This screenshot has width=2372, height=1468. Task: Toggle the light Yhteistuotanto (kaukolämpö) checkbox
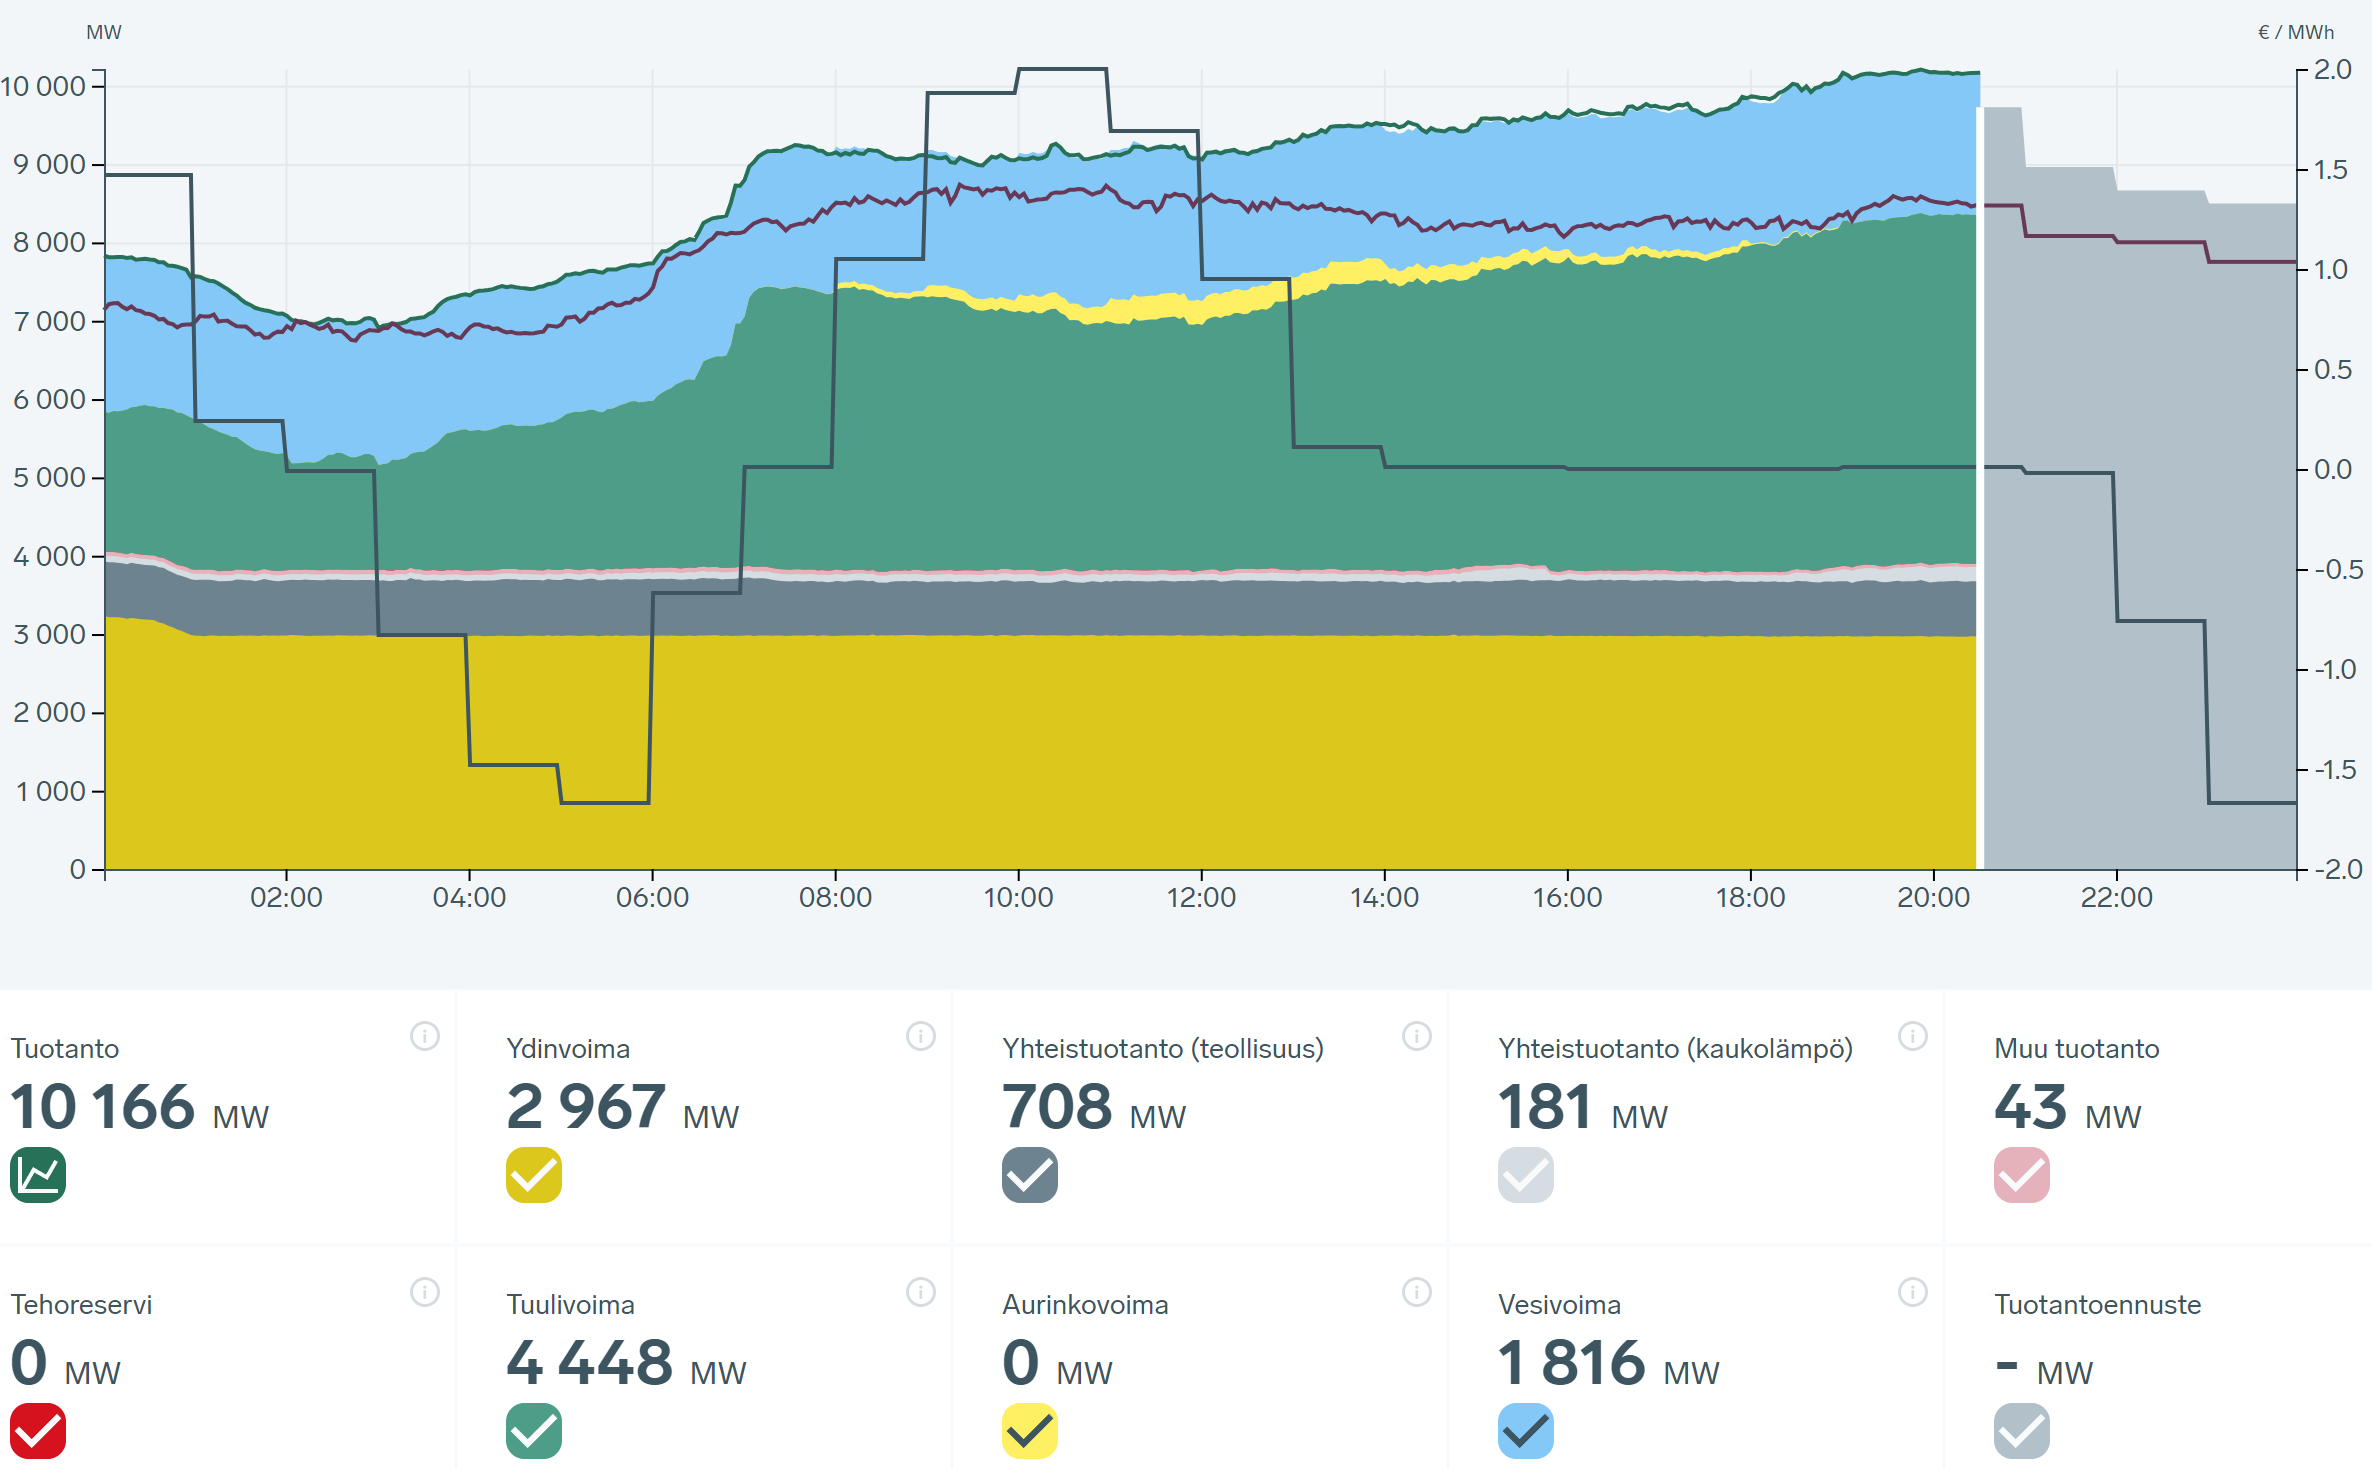(x=1526, y=1175)
